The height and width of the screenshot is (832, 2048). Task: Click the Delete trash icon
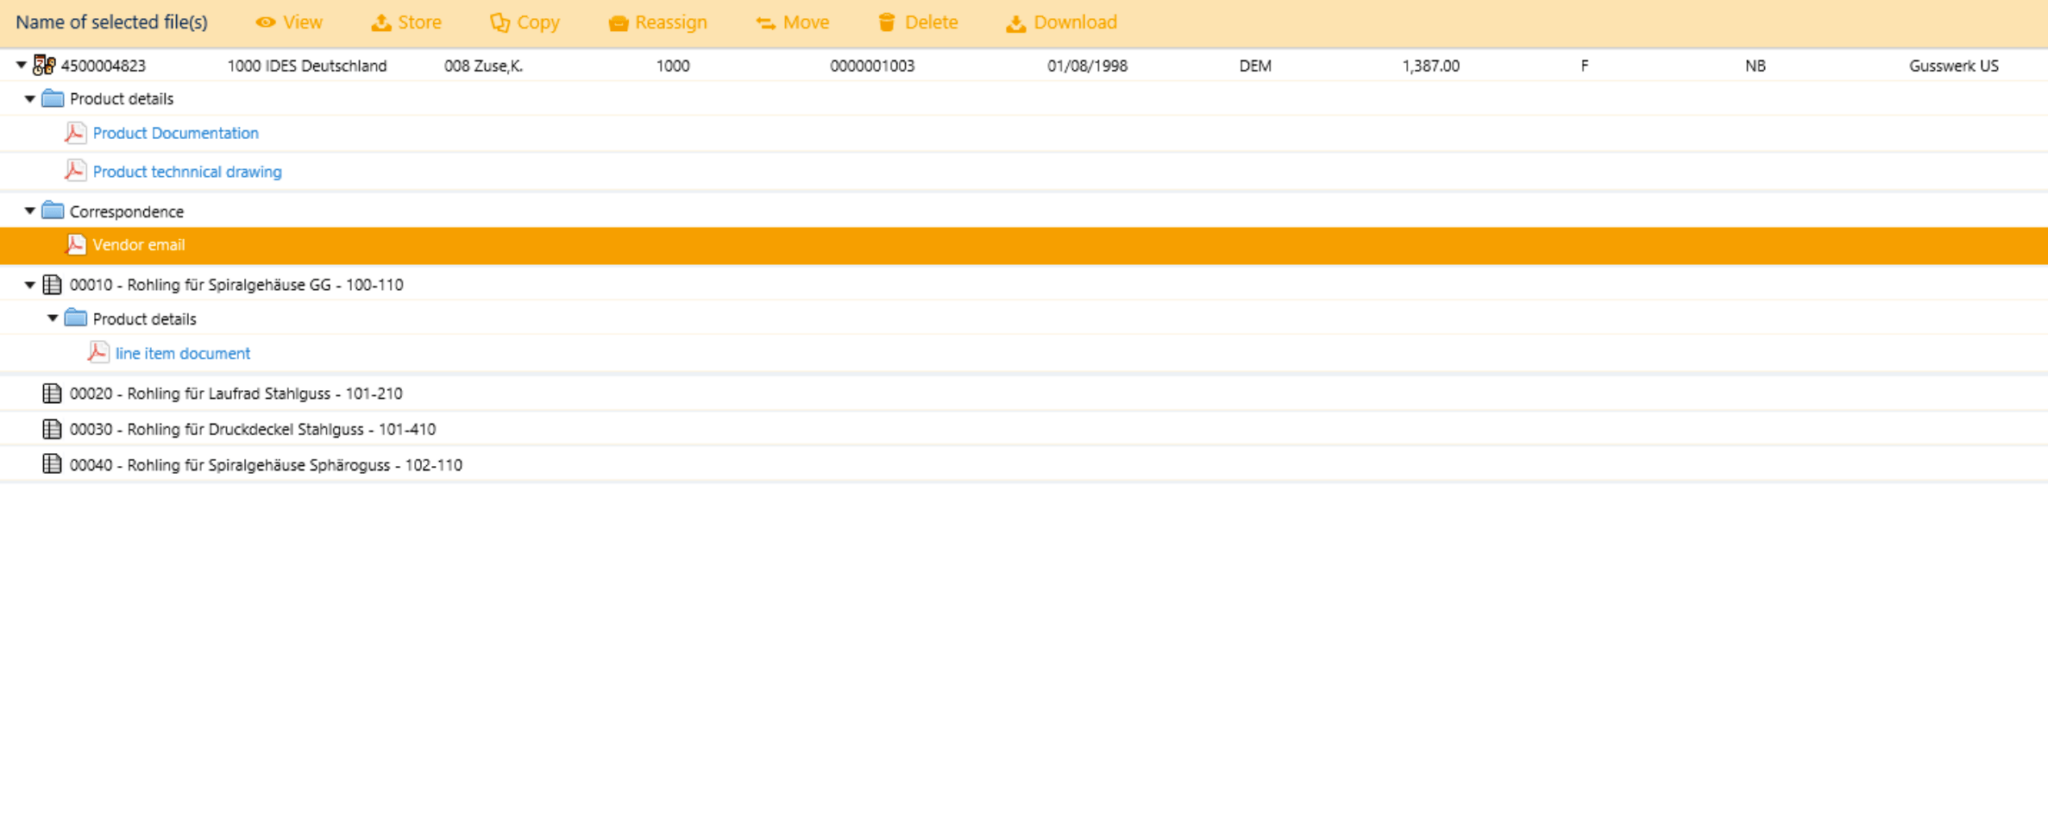pyautogui.click(x=887, y=22)
